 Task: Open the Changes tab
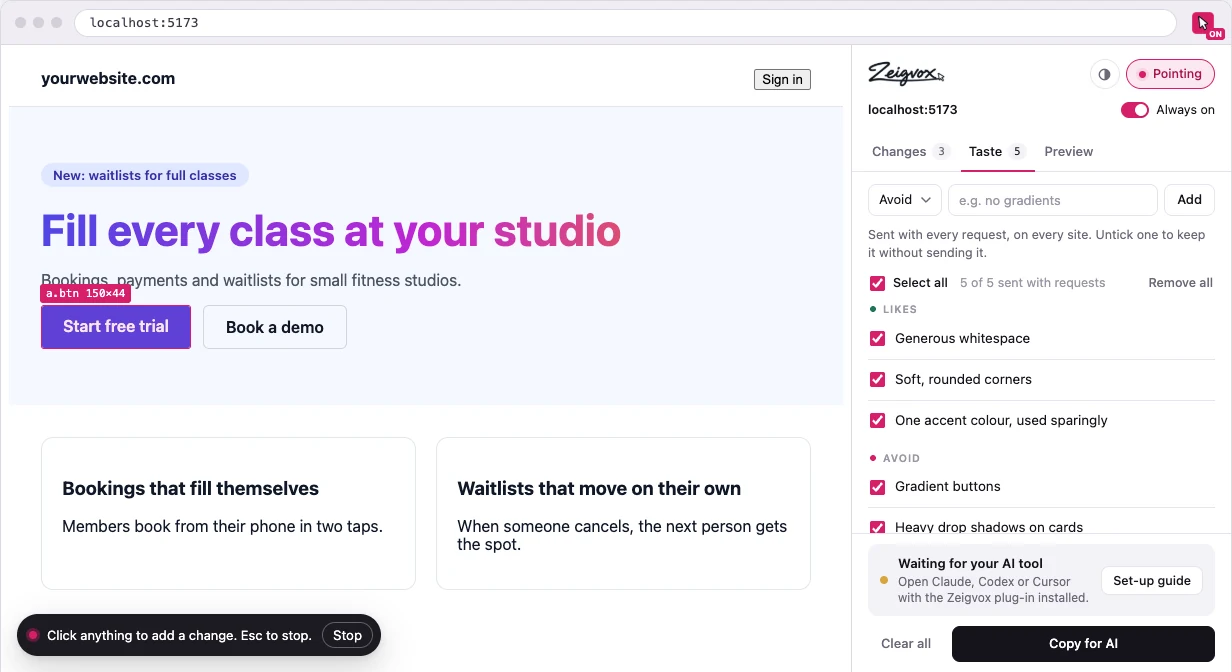(x=910, y=152)
